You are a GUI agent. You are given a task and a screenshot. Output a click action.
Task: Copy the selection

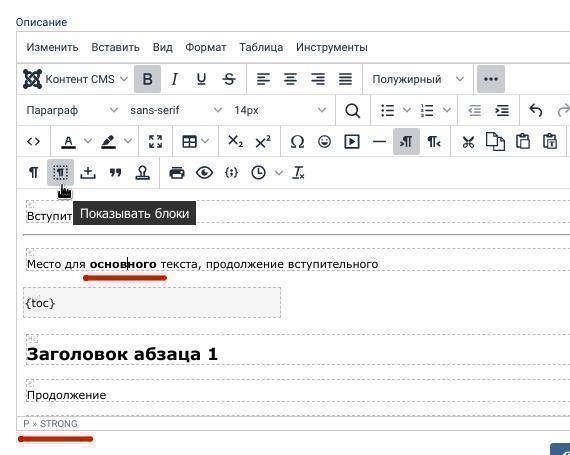tap(495, 141)
